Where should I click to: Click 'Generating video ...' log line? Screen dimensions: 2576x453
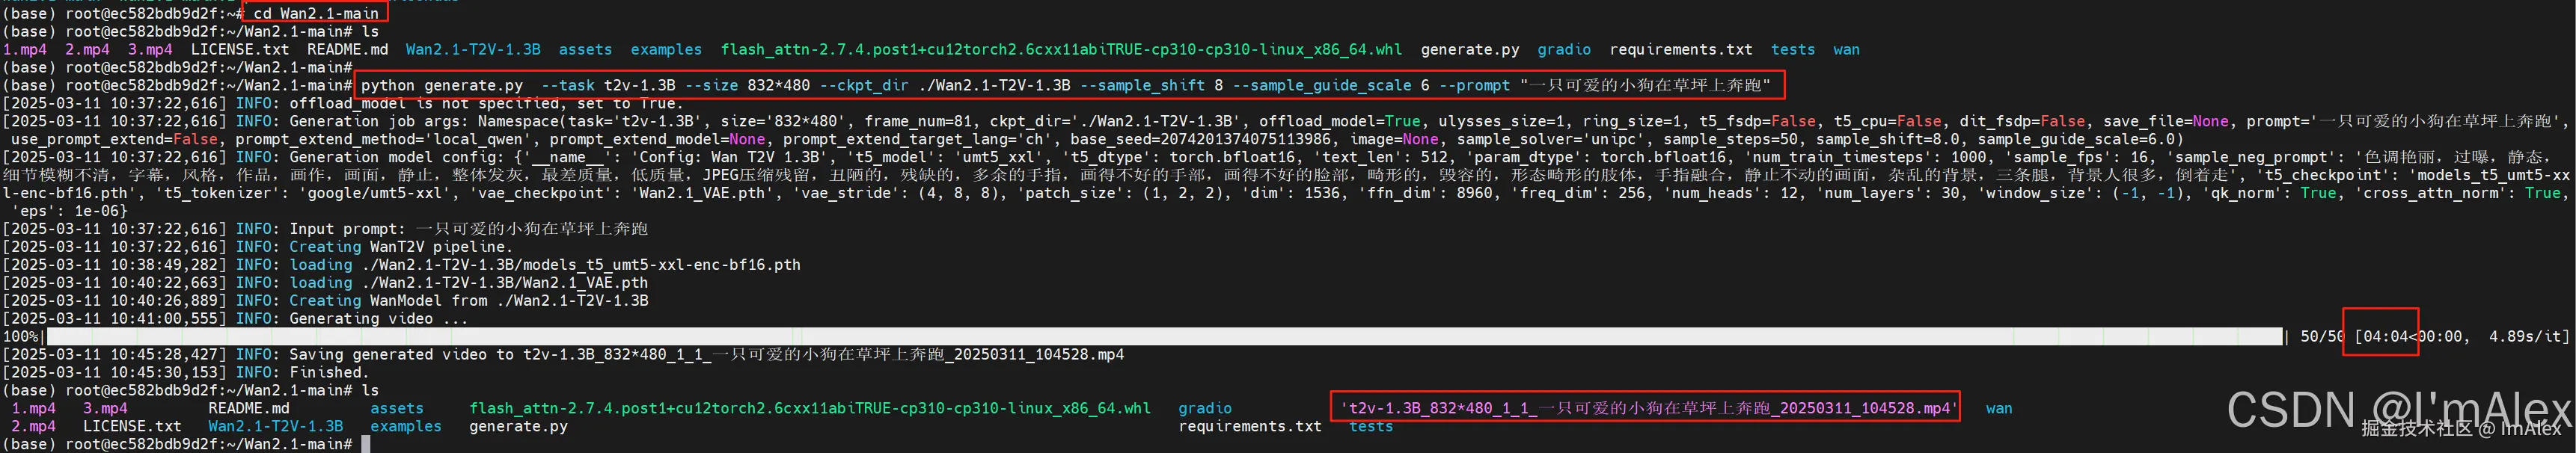click(378, 319)
